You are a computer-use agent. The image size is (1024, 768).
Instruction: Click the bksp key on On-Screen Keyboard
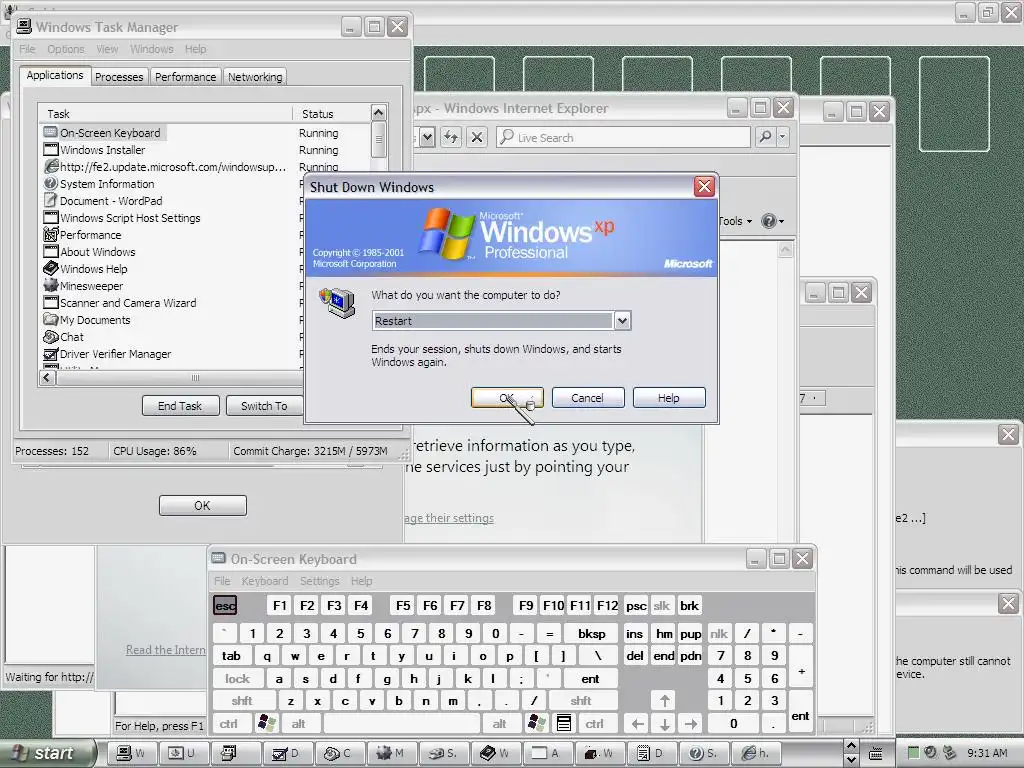(592, 633)
